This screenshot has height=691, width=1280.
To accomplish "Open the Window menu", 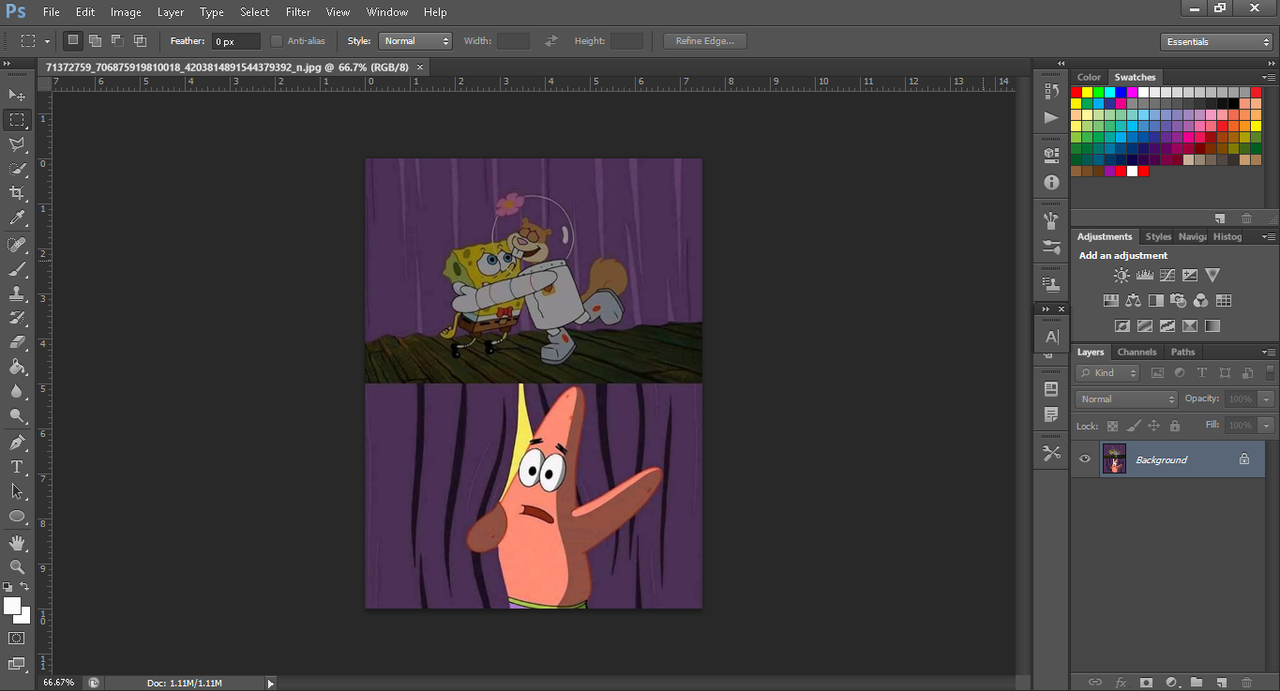I will coord(387,12).
